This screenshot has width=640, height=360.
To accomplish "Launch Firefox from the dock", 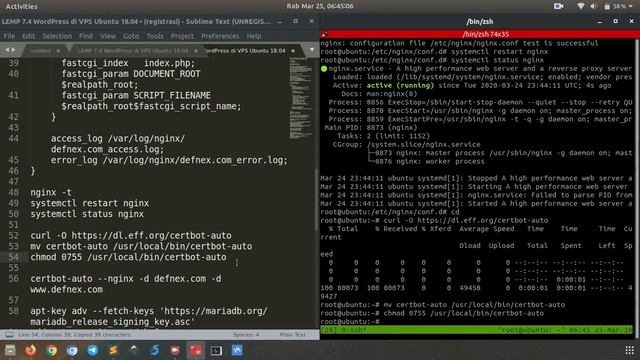I will [31, 350].
